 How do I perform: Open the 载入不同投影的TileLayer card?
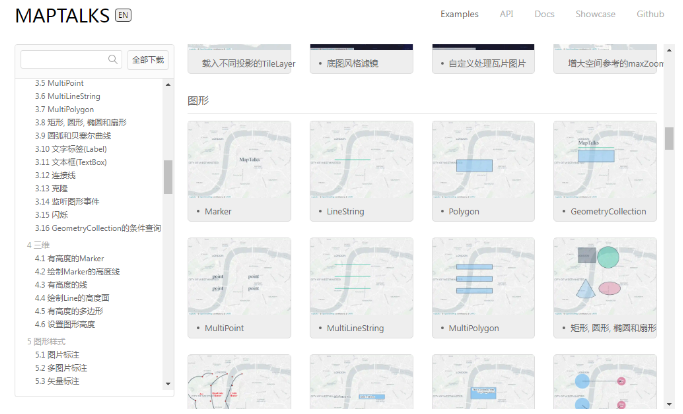tap(239, 59)
